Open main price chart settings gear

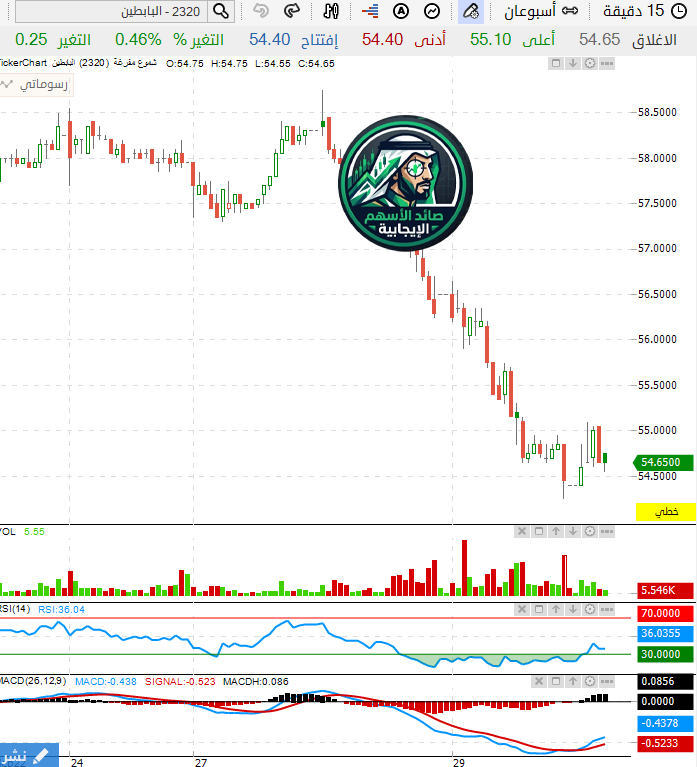[590, 63]
